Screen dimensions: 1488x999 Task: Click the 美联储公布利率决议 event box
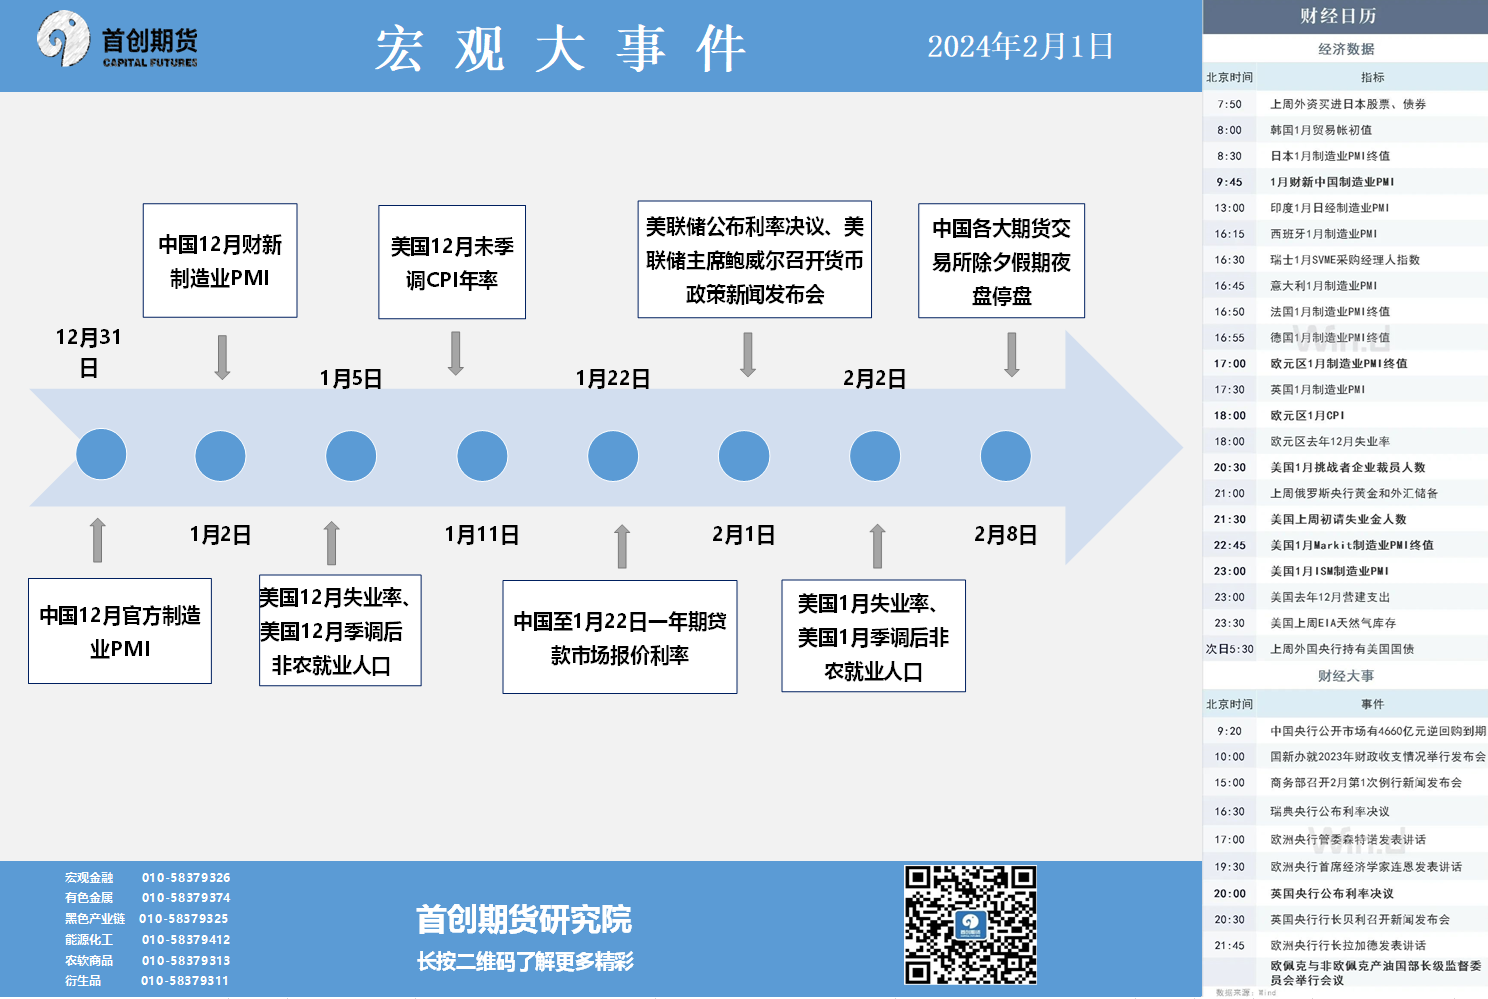tap(755, 260)
